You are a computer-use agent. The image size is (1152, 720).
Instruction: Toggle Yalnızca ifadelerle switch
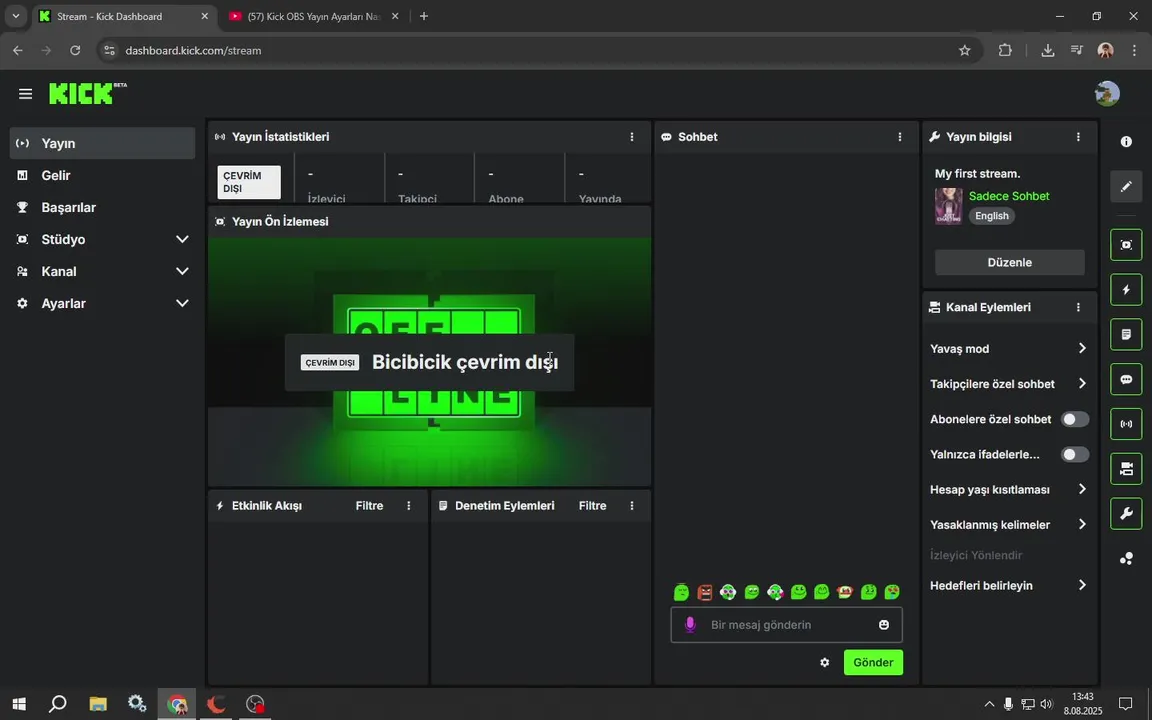(x=1074, y=454)
